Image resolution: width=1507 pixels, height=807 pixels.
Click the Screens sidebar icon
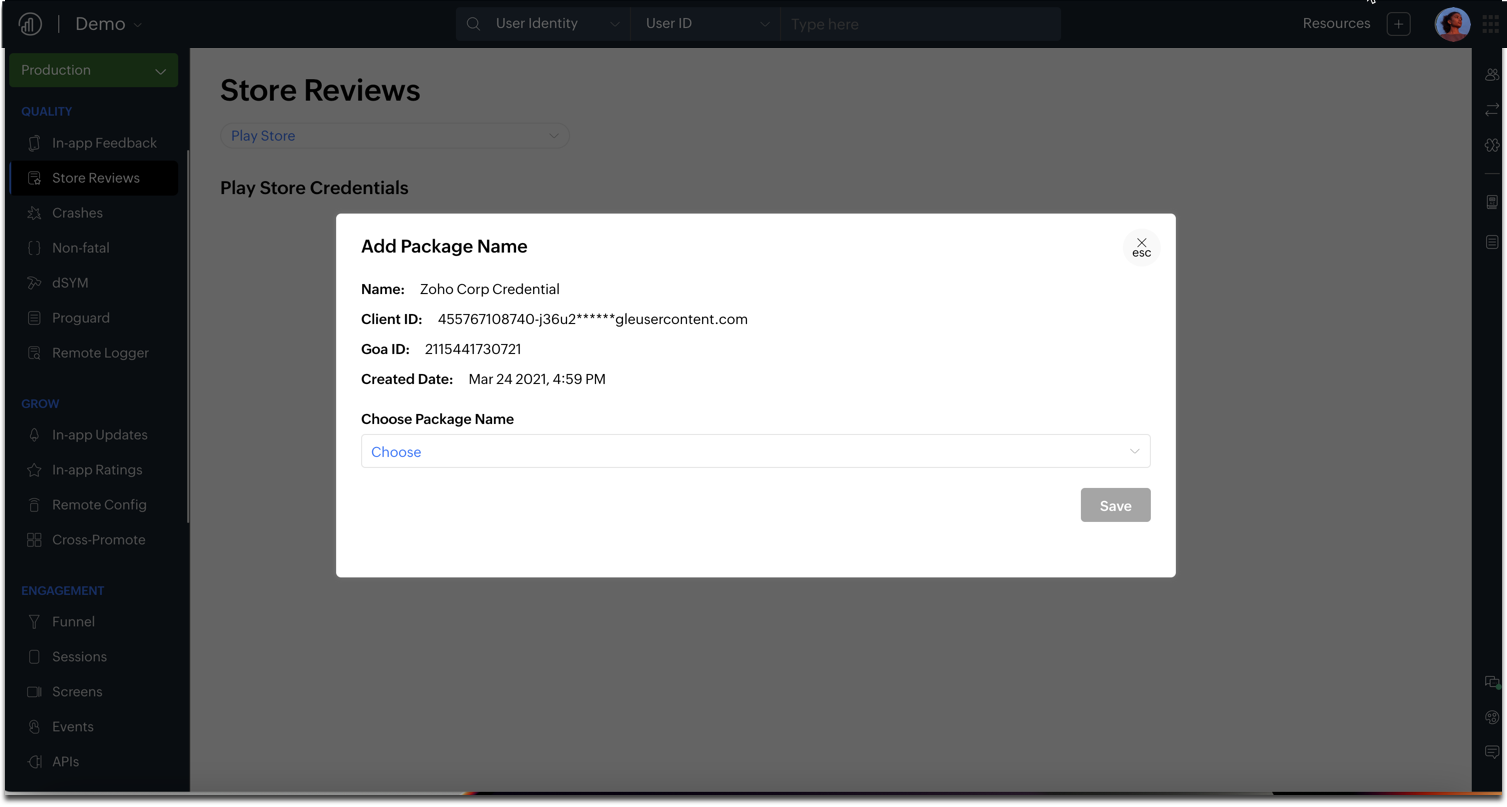point(34,692)
